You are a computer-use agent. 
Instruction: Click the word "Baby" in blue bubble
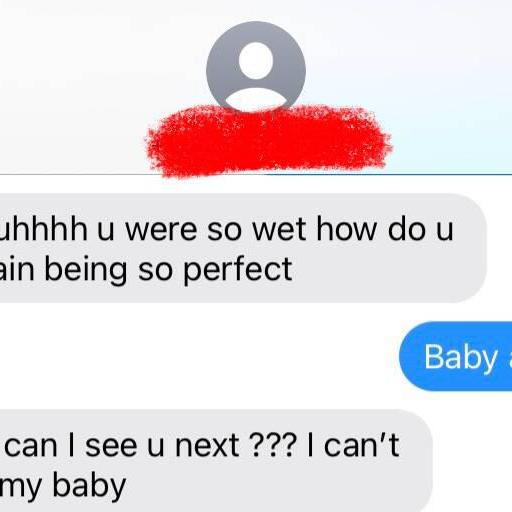[x=461, y=358]
